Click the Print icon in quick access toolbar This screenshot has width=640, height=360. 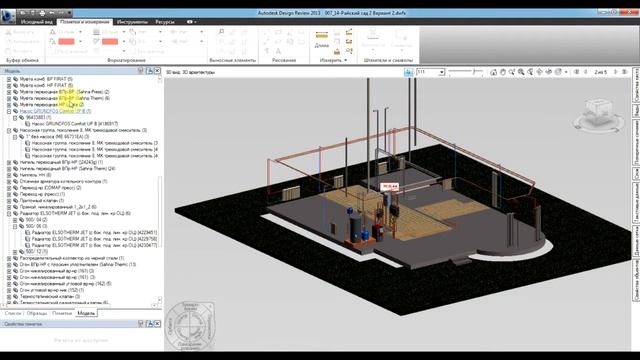coord(42,13)
